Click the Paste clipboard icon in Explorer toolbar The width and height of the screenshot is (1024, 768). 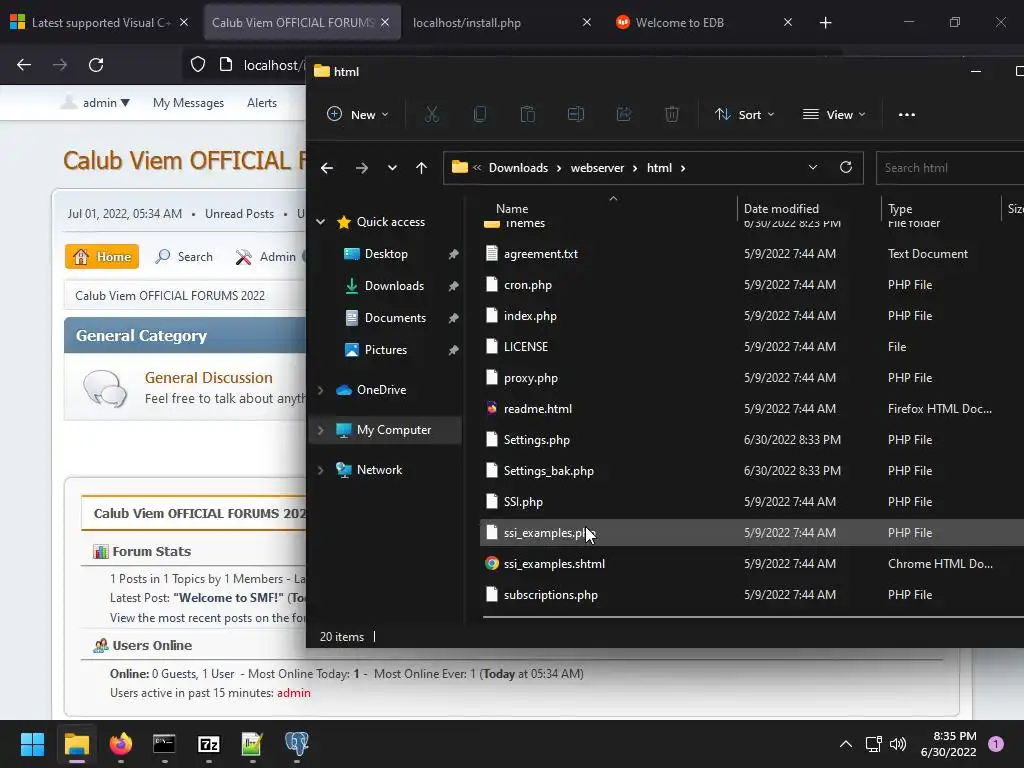528,114
